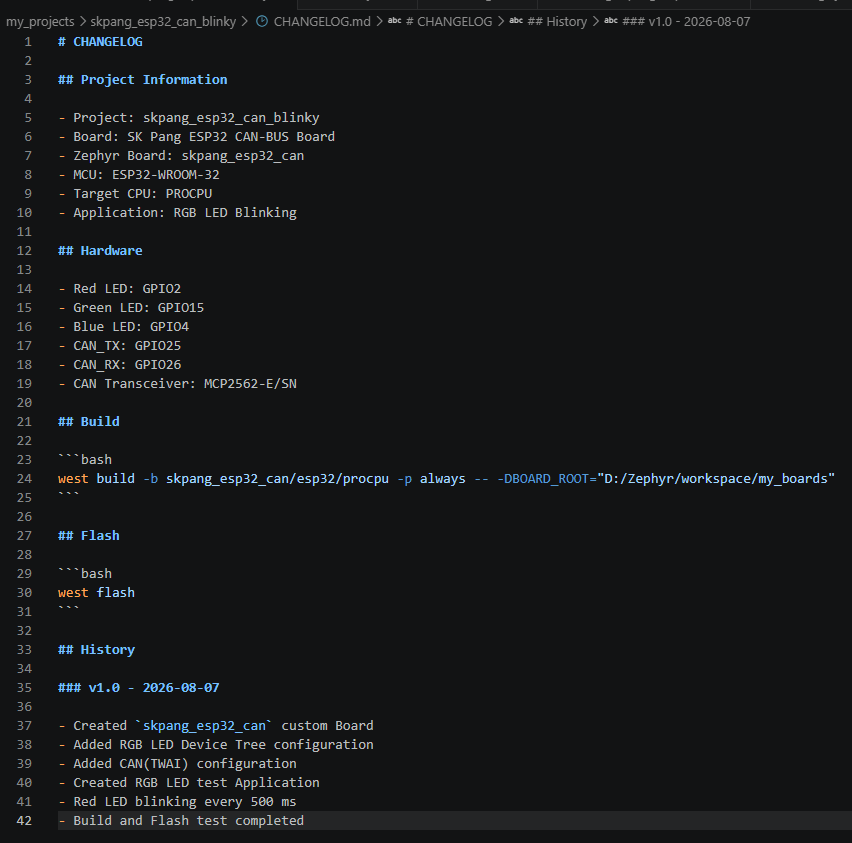Click the 'west flash' command line
This screenshot has width=852, height=843.
coord(97,593)
